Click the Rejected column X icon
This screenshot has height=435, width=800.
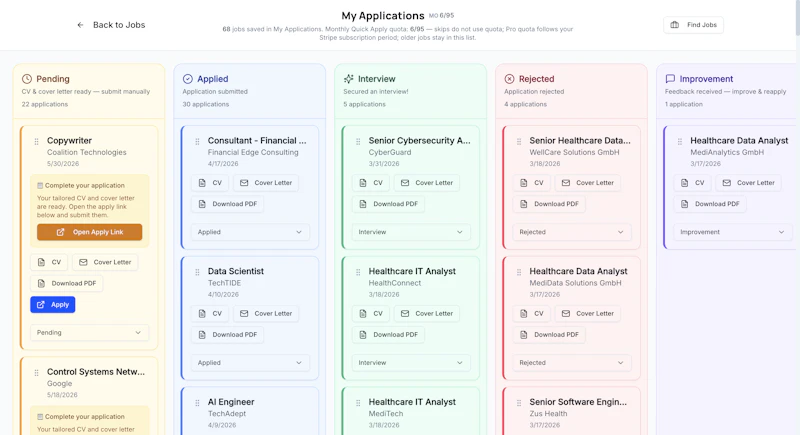(509, 79)
